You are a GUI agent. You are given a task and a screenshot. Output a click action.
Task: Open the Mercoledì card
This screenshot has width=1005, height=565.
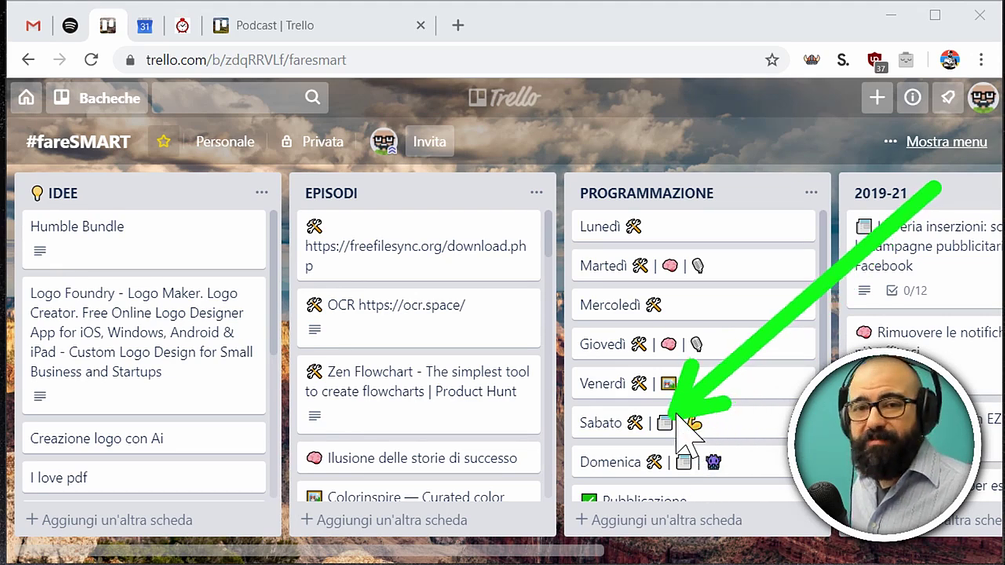[694, 305]
